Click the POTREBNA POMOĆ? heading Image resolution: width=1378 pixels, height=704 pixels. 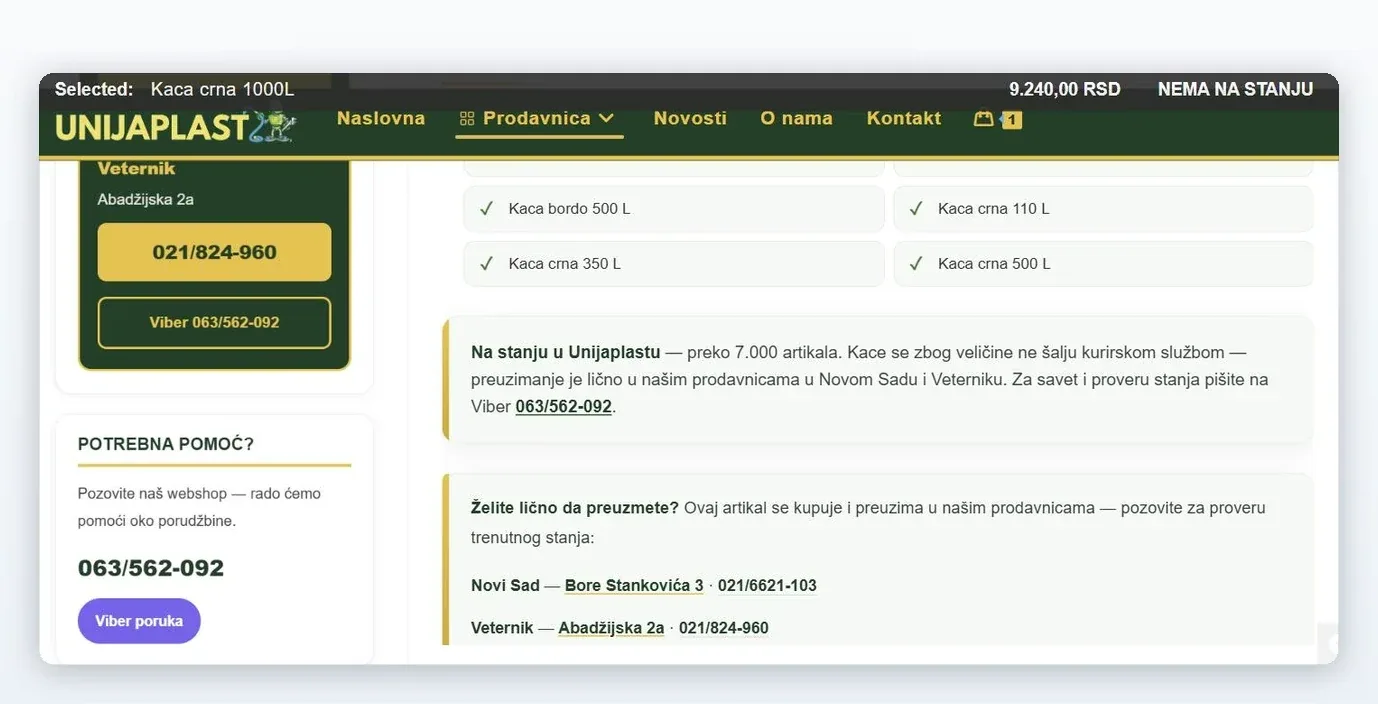(166, 444)
